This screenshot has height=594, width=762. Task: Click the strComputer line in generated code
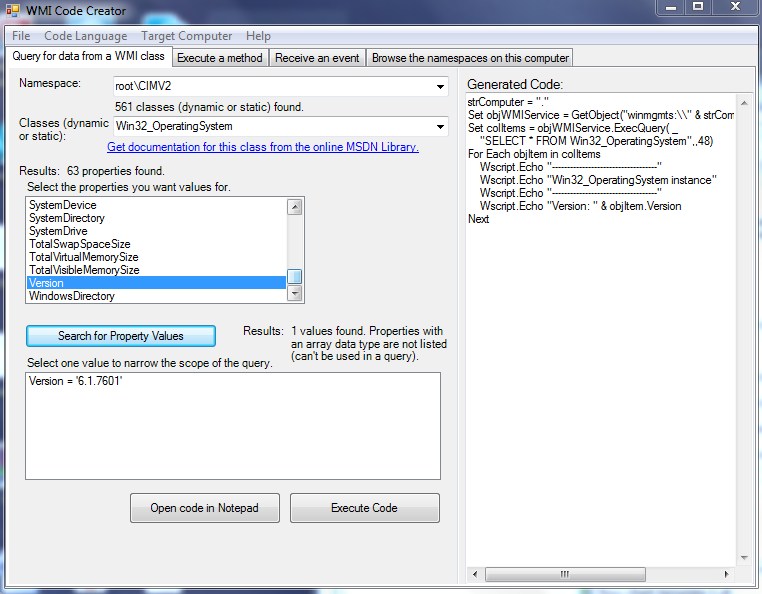tap(508, 102)
